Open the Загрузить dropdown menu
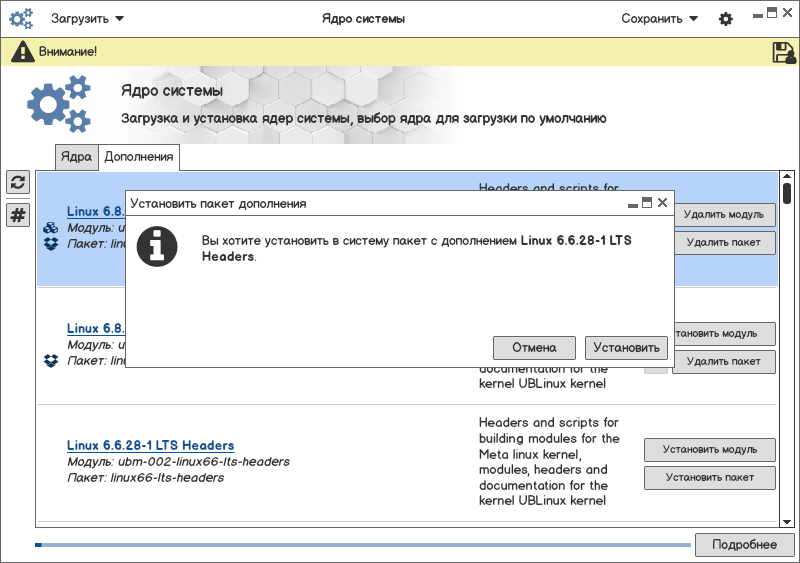The width and height of the screenshot is (800, 563). point(87,19)
